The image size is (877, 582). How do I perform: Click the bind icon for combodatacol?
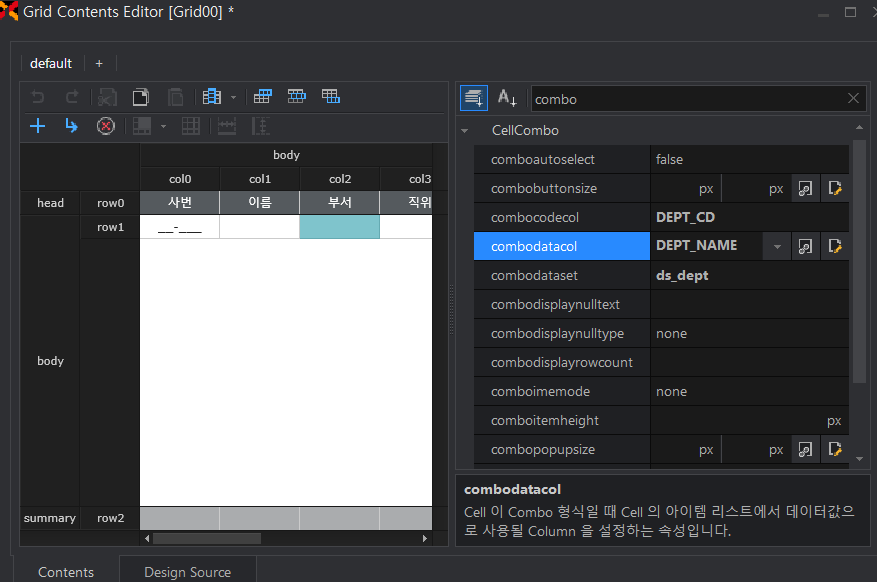point(805,246)
